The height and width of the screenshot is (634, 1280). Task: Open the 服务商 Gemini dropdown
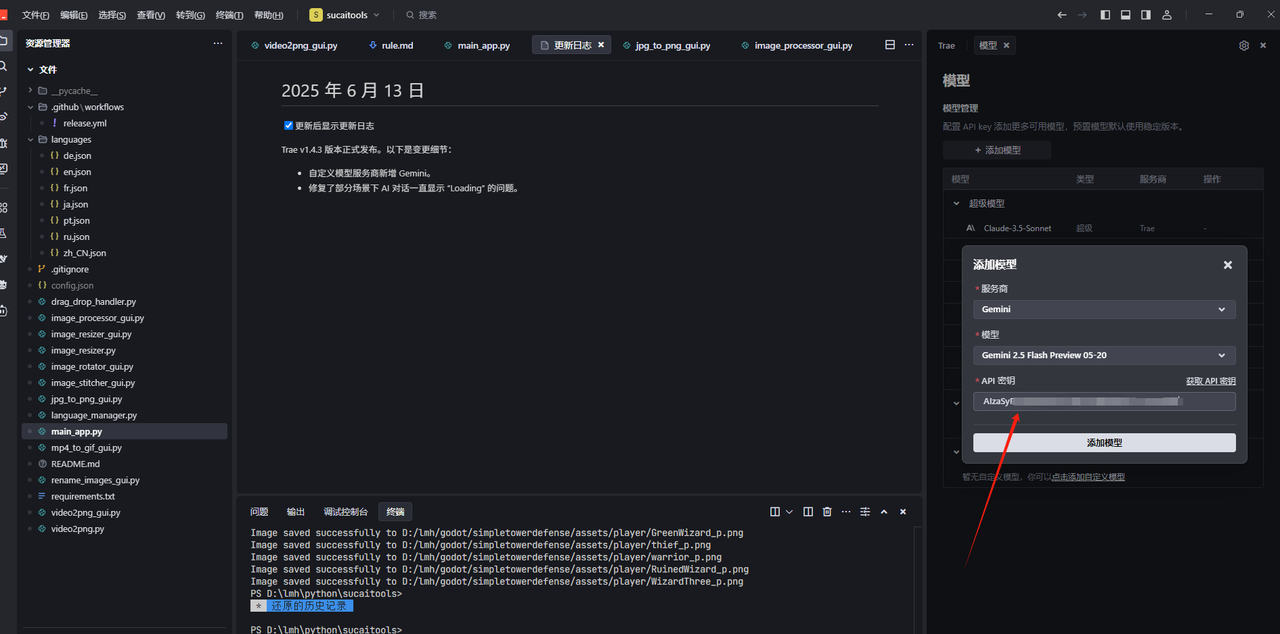(x=1104, y=310)
